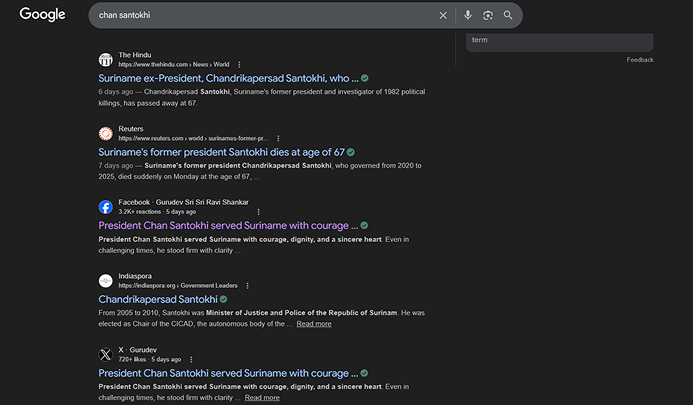This screenshot has width=694, height=405.
Task: Open Google Lens image search
Action: [x=488, y=16]
